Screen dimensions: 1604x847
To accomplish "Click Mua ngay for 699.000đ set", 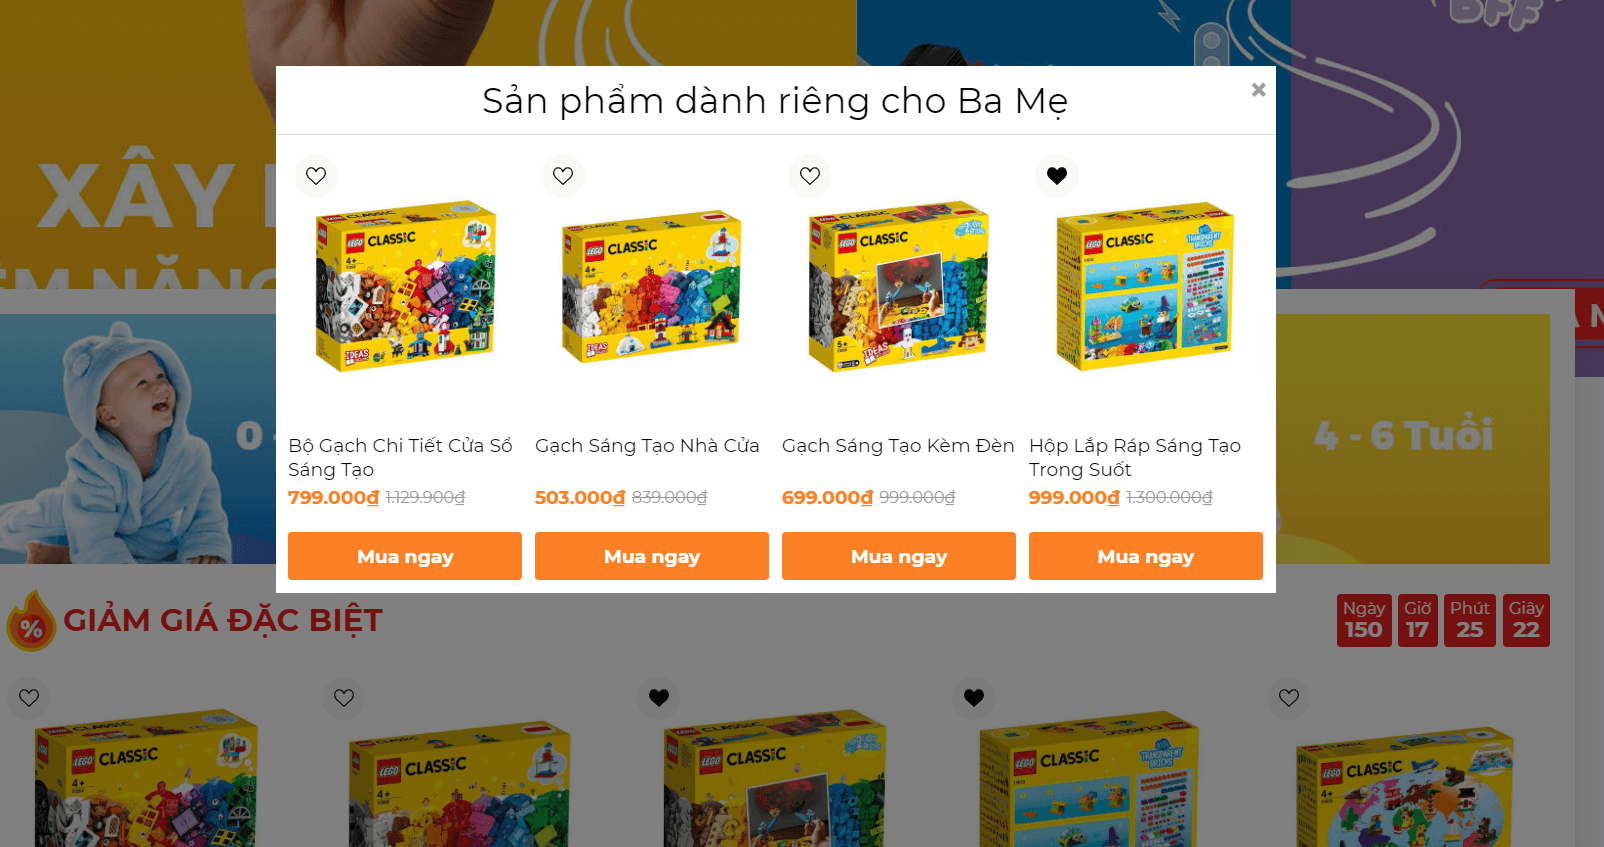I will click(899, 556).
